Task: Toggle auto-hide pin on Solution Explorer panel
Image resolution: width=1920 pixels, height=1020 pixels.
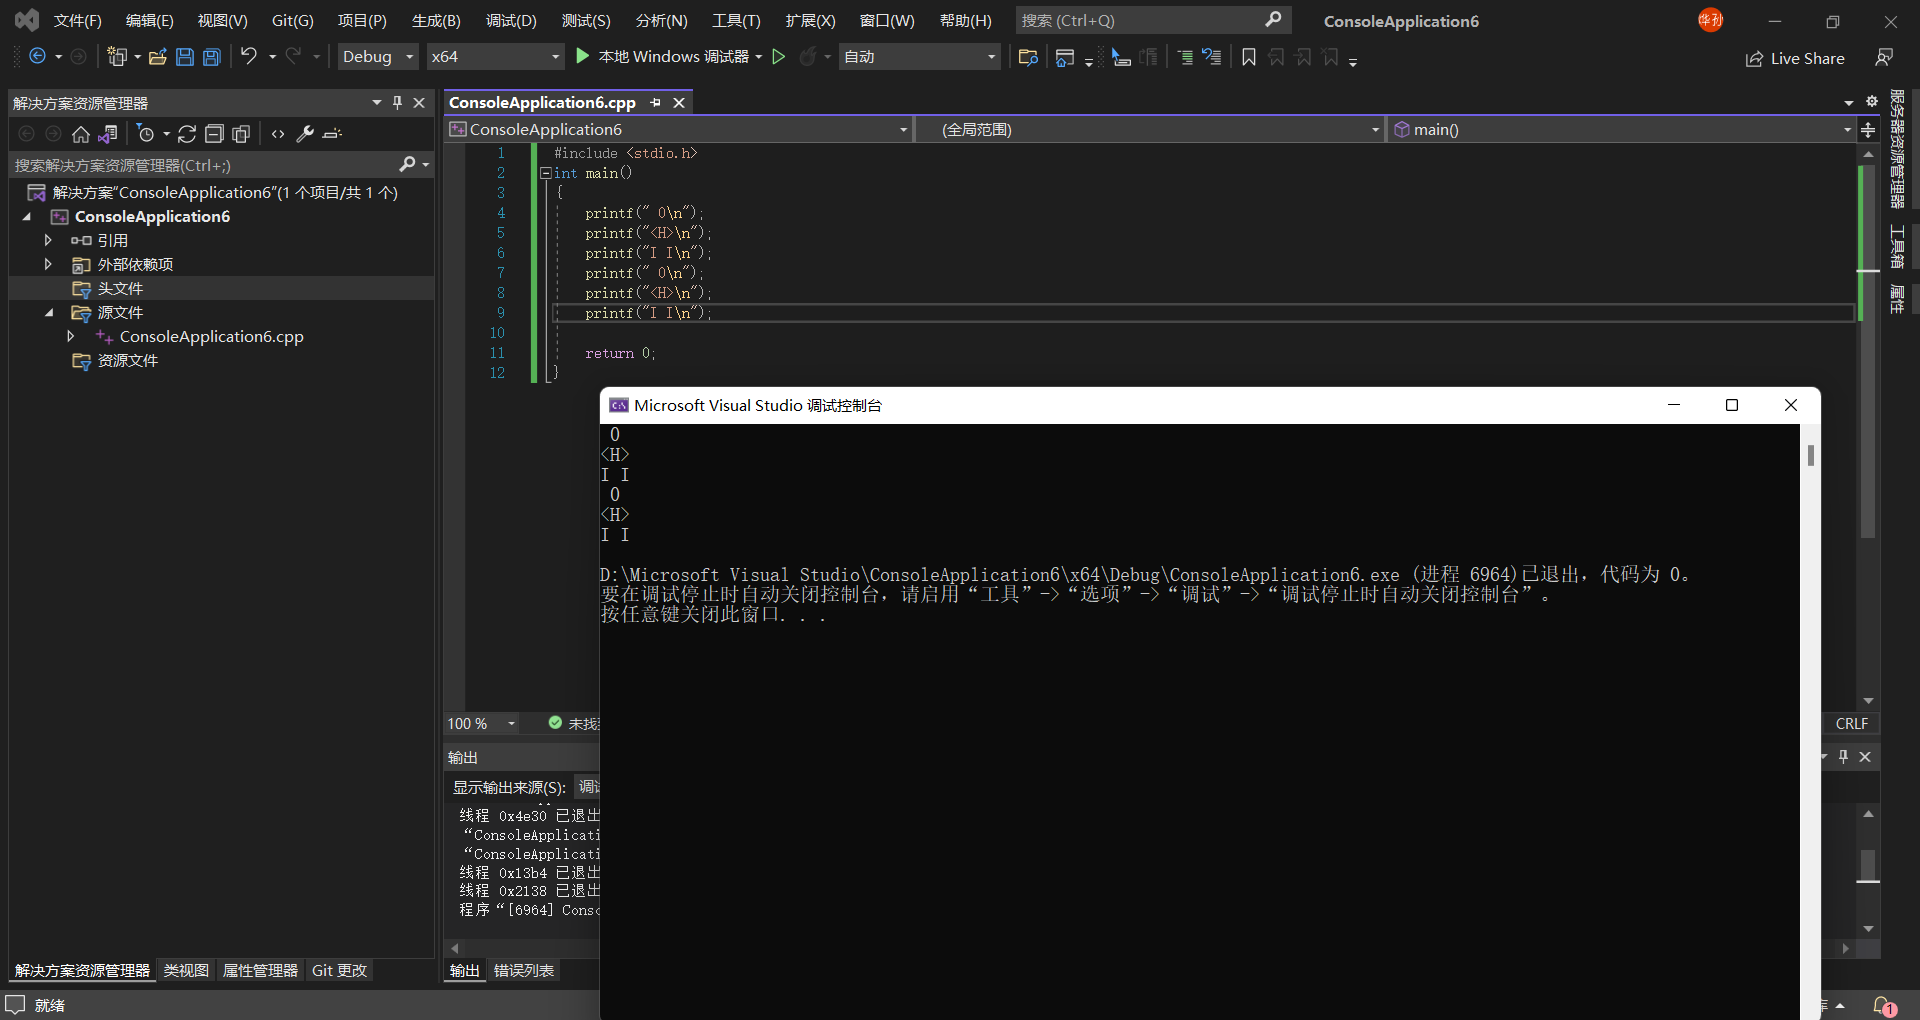Action: (x=397, y=103)
